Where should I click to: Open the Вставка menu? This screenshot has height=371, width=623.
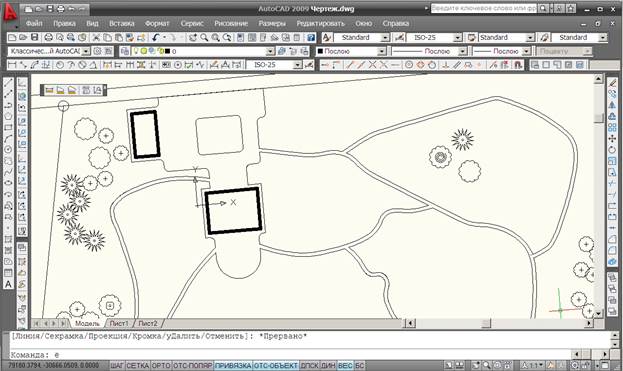click(122, 23)
